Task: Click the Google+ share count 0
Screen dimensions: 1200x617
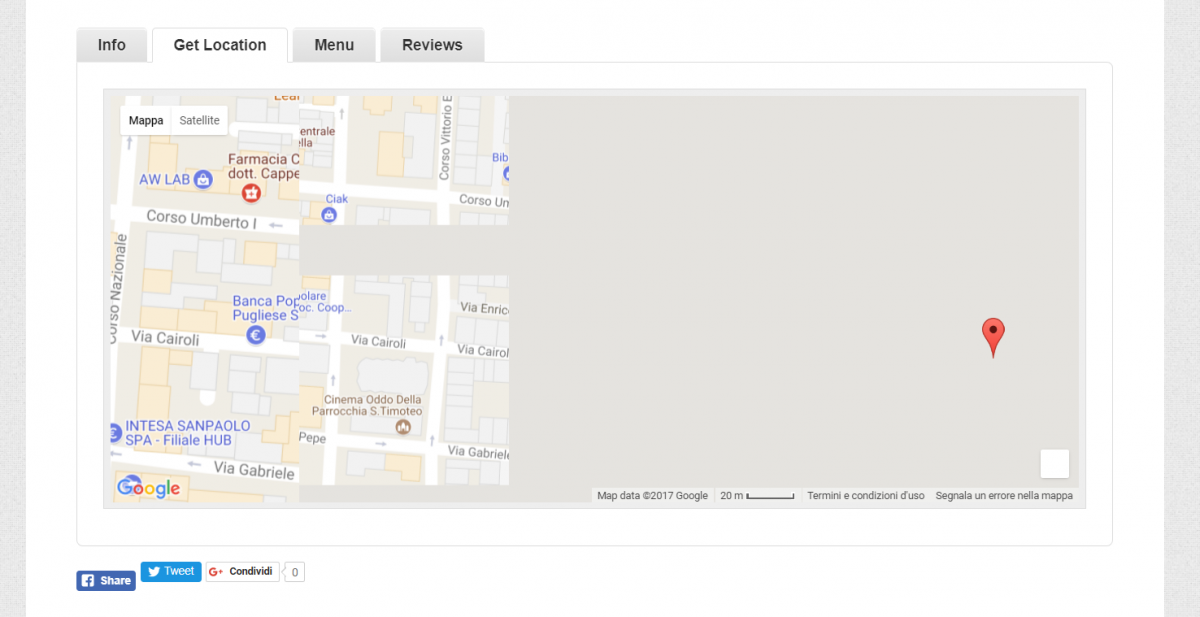Action: coord(294,573)
